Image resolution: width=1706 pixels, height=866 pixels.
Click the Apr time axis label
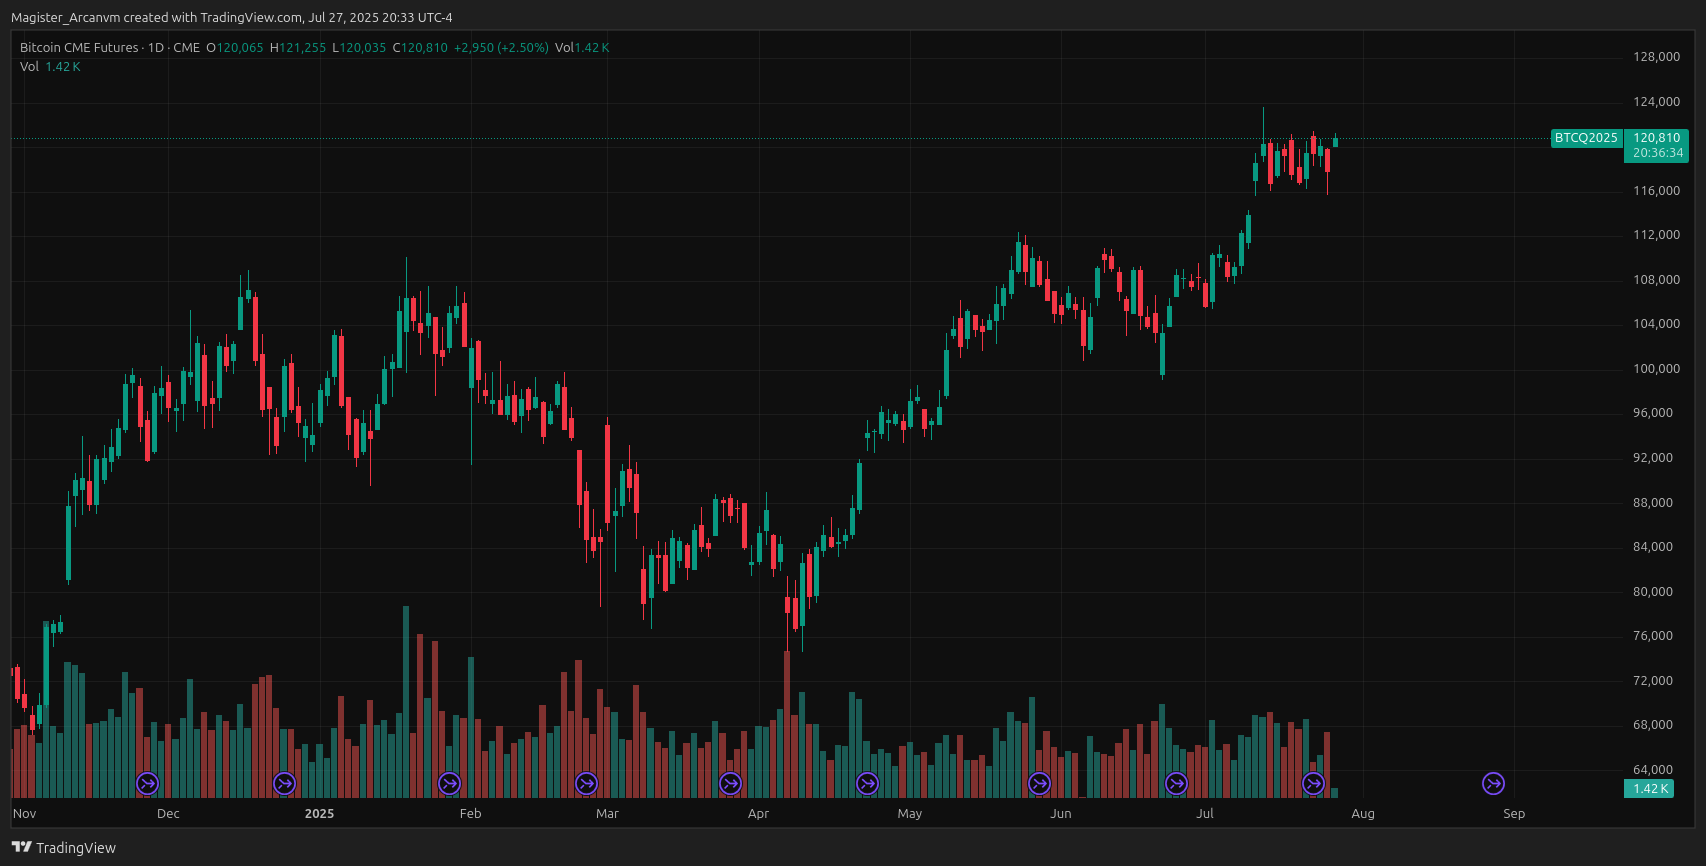759,814
